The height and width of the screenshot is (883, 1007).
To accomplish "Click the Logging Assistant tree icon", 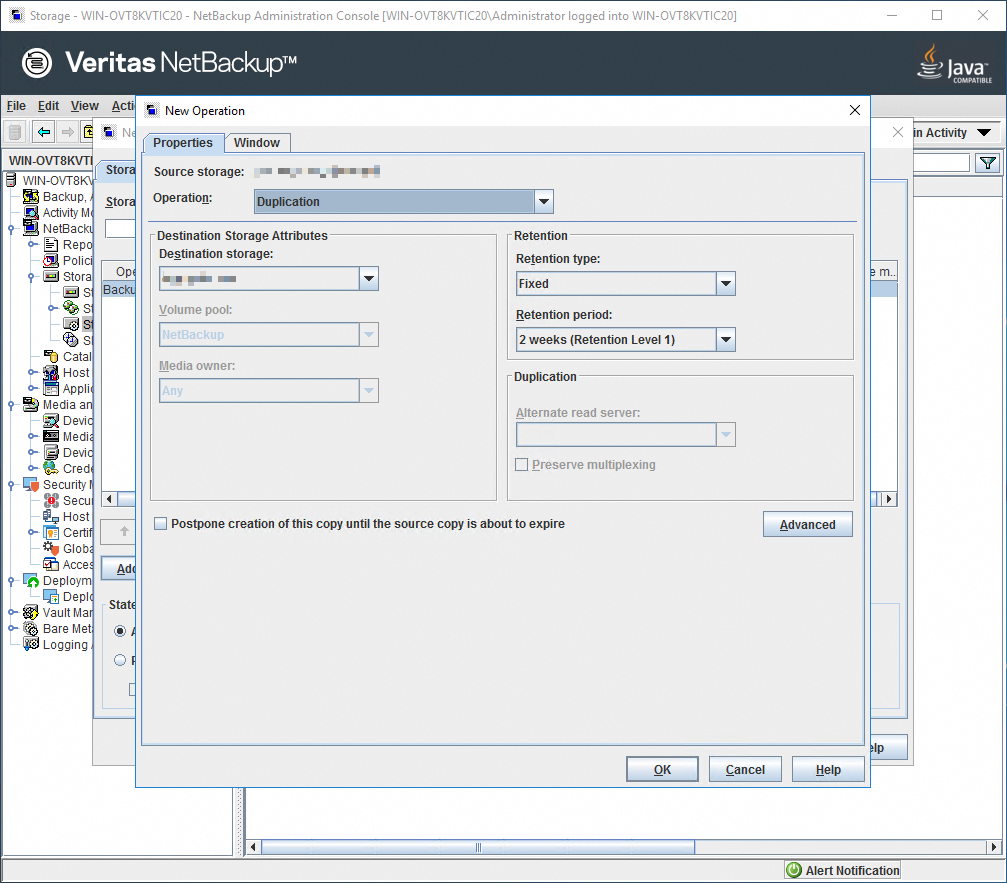I will [32, 645].
